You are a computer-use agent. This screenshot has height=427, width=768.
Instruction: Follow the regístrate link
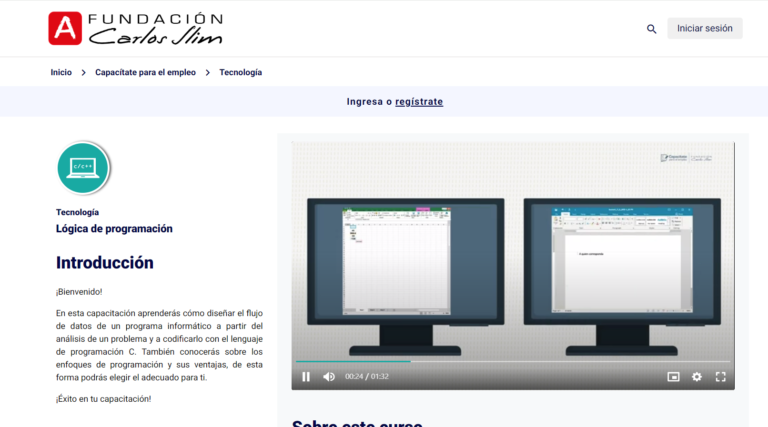pos(419,102)
